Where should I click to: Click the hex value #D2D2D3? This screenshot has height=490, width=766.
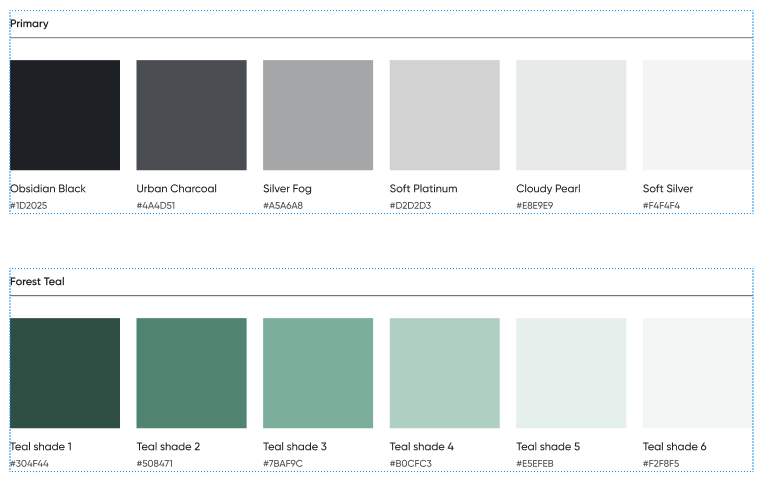pos(410,206)
